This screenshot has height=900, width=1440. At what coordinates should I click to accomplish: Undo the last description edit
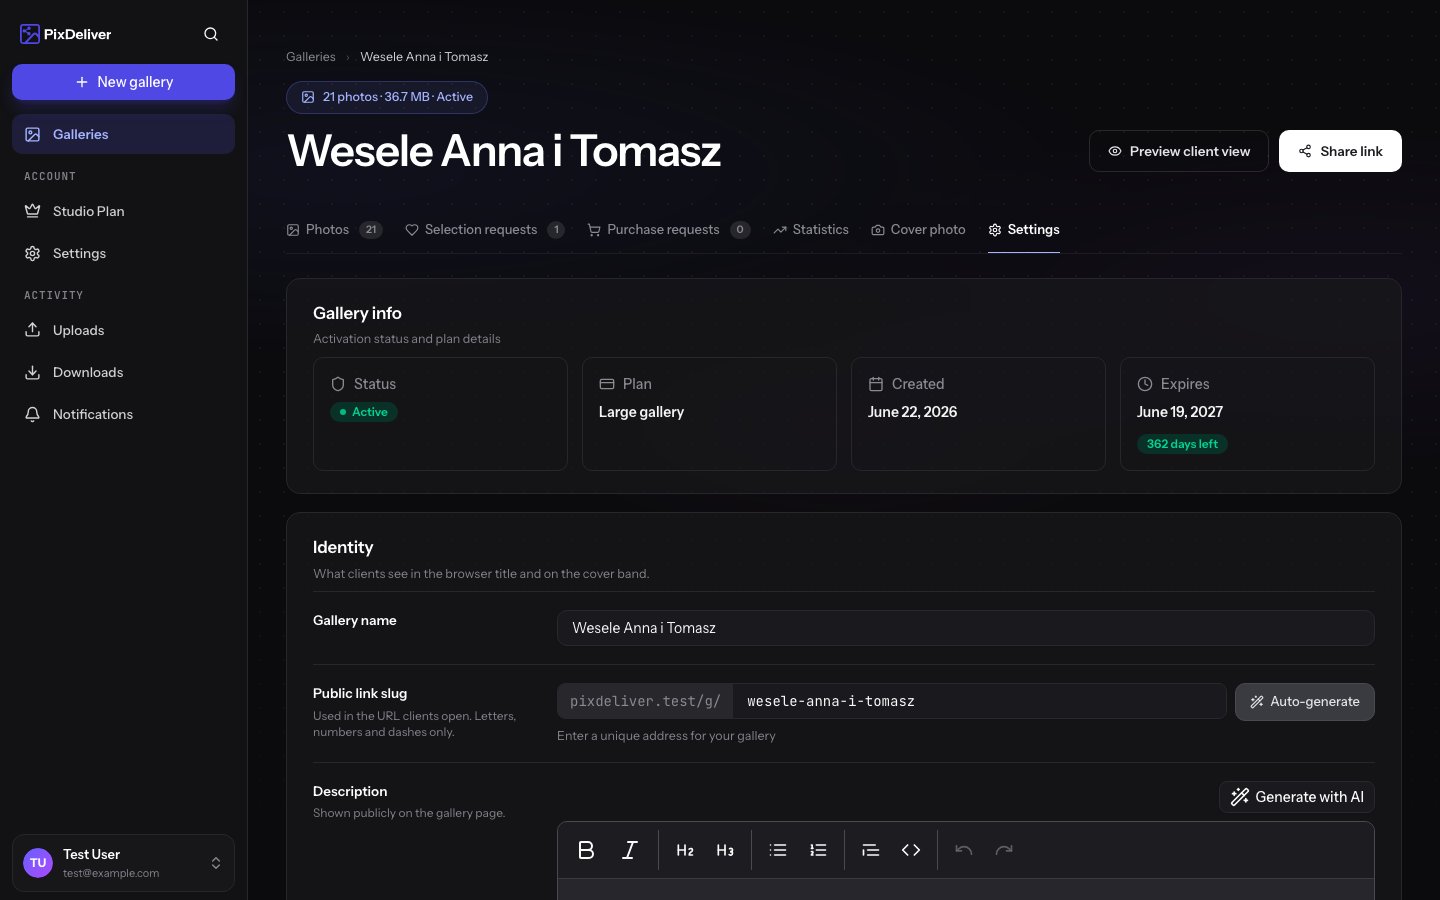(x=964, y=850)
